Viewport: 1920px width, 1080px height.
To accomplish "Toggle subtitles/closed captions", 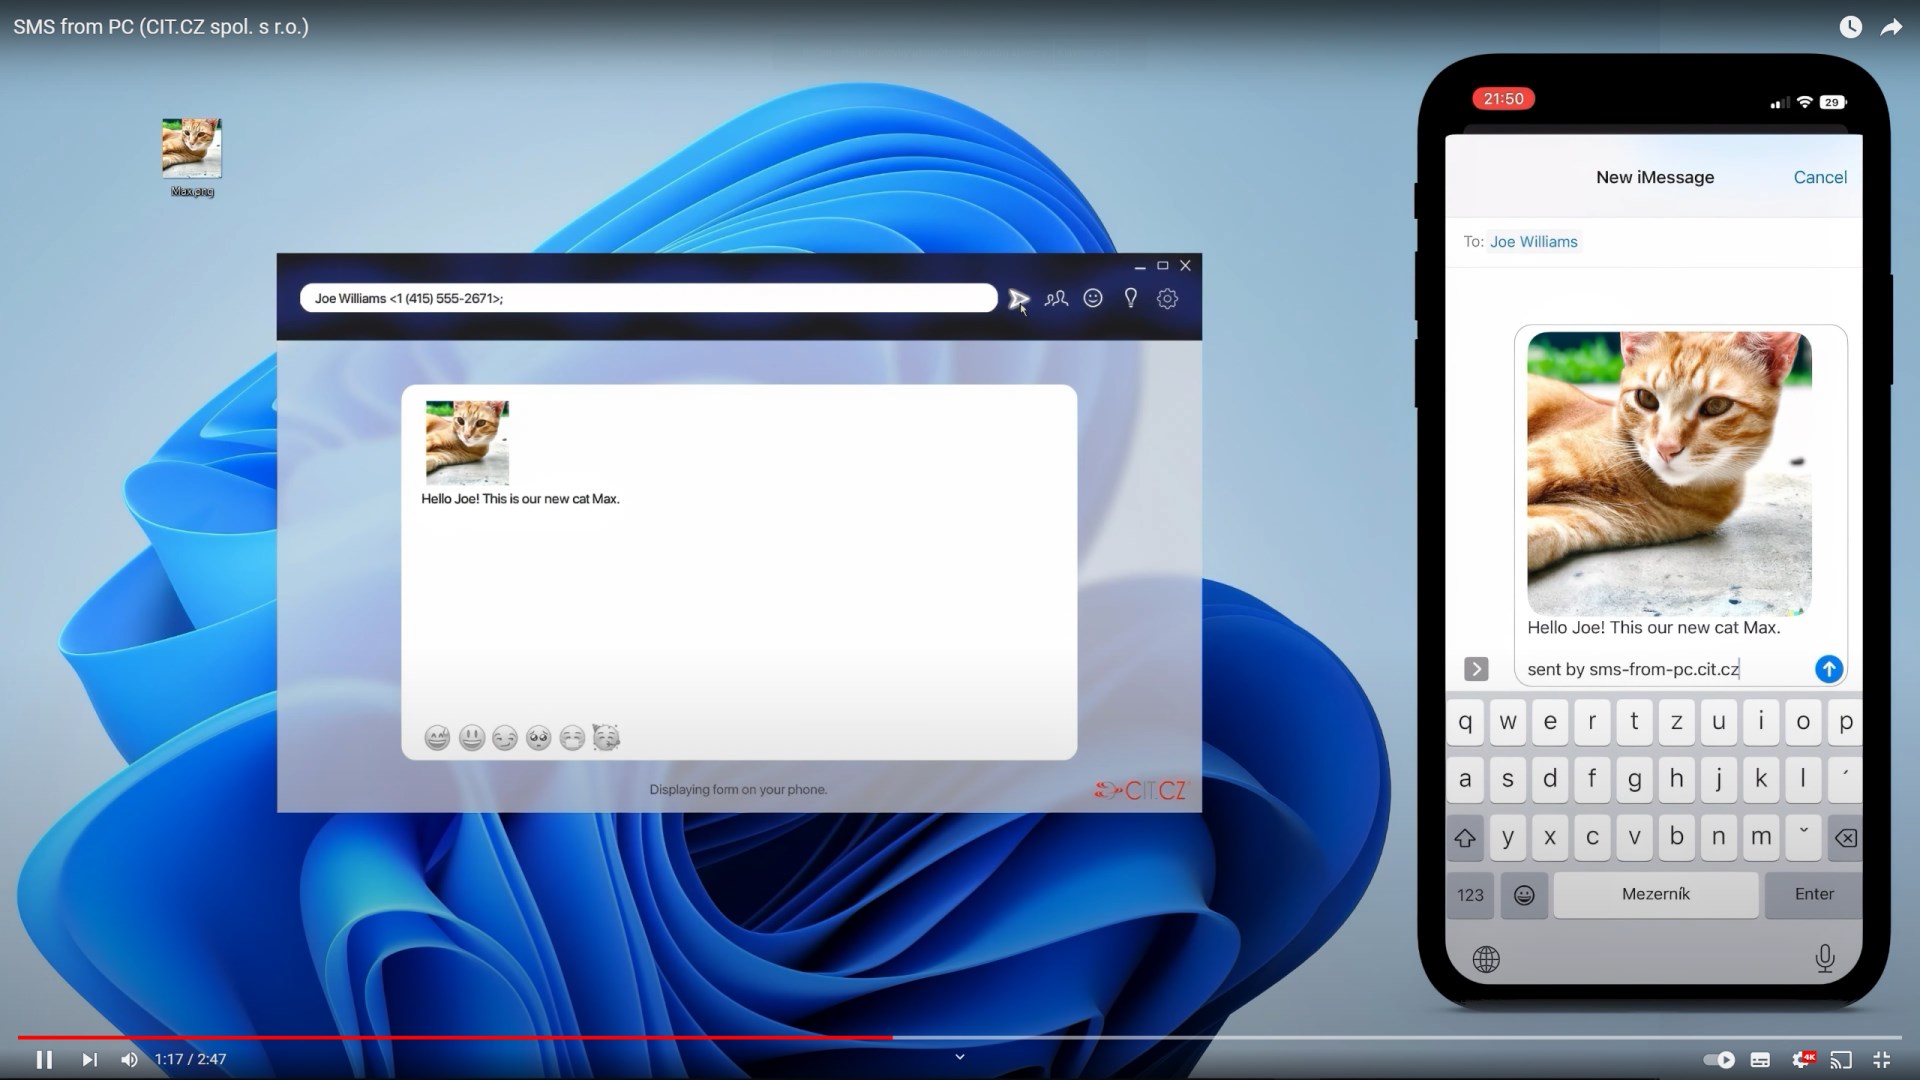I will pyautogui.click(x=1761, y=1060).
